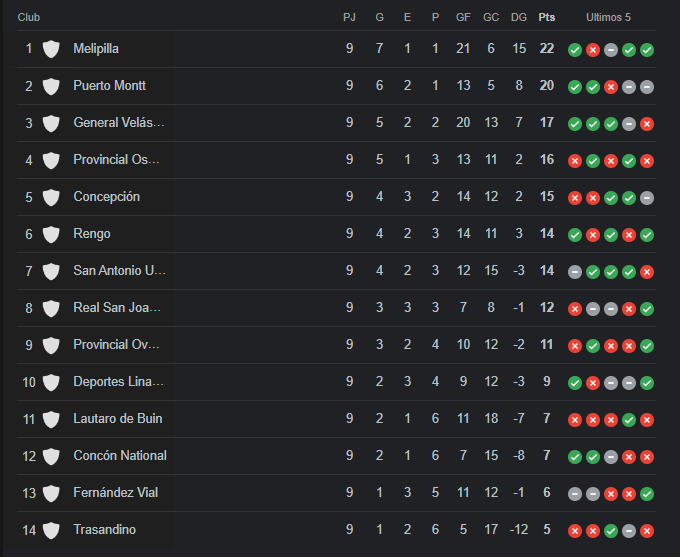This screenshot has width=680, height=557.
Task: Click Rengo's shield crest icon
Action: tap(51, 234)
